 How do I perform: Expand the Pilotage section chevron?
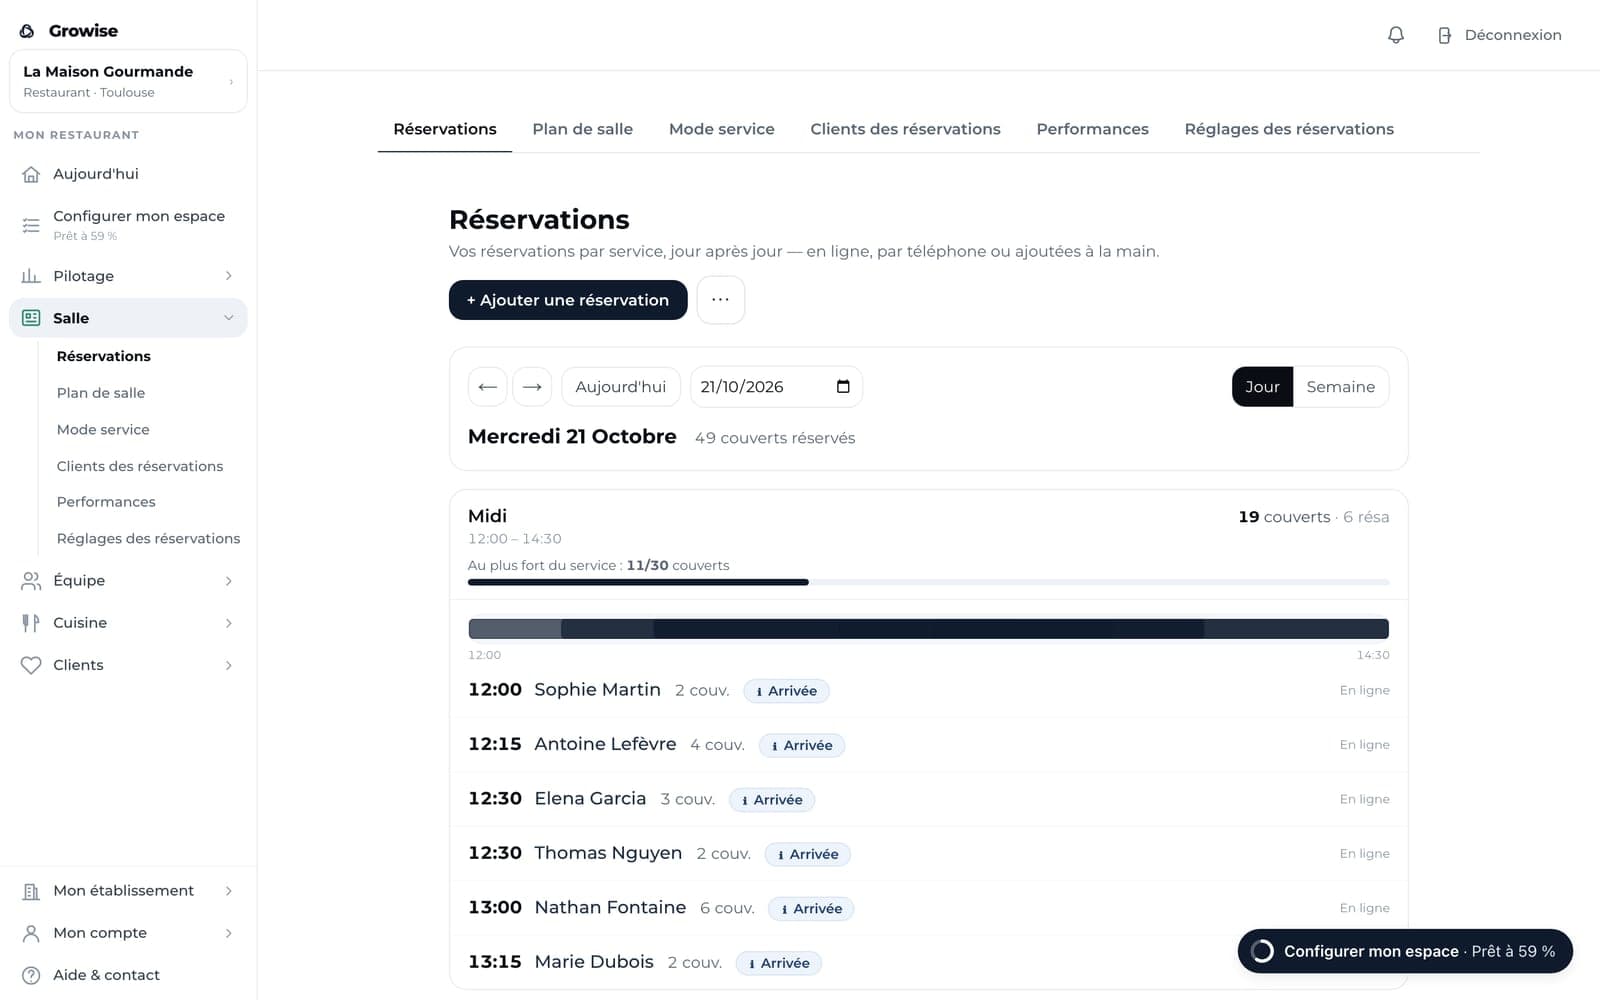coord(228,276)
